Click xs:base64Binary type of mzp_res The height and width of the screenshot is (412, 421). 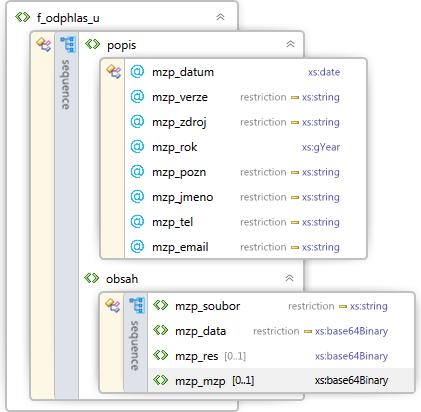(x=352, y=356)
